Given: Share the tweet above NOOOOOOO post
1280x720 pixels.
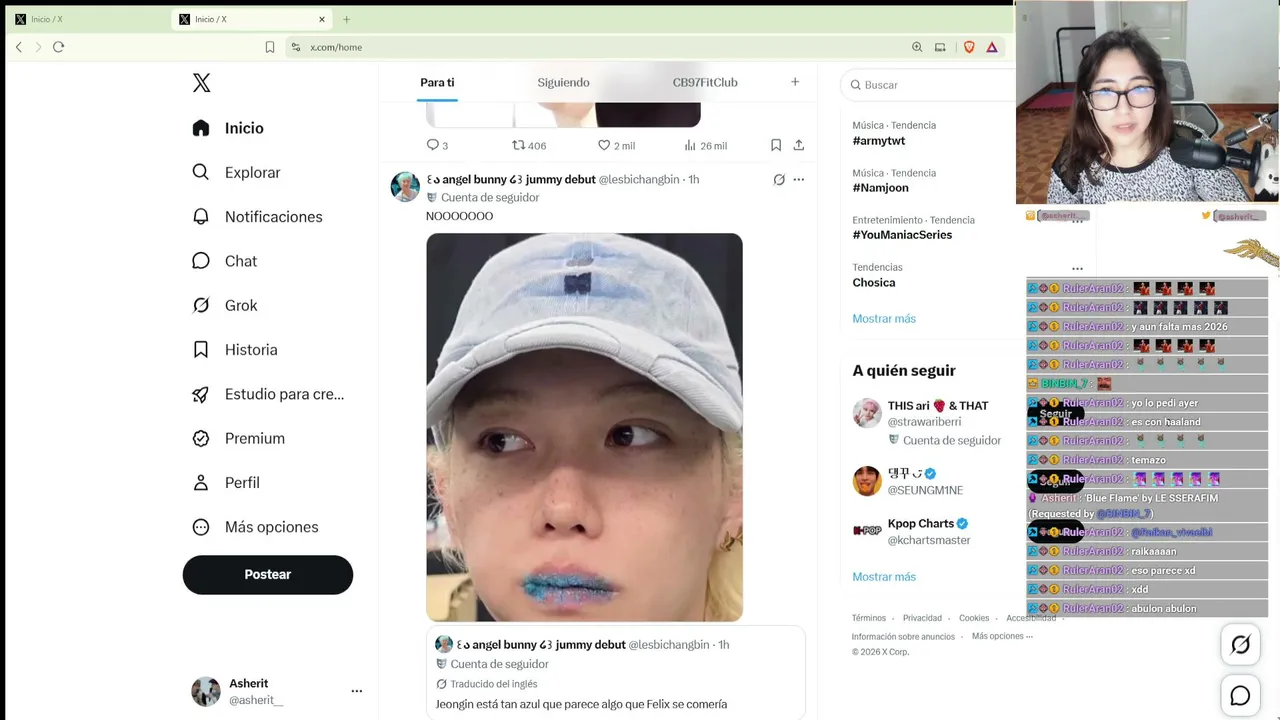Looking at the screenshot, I should point(798,145).
